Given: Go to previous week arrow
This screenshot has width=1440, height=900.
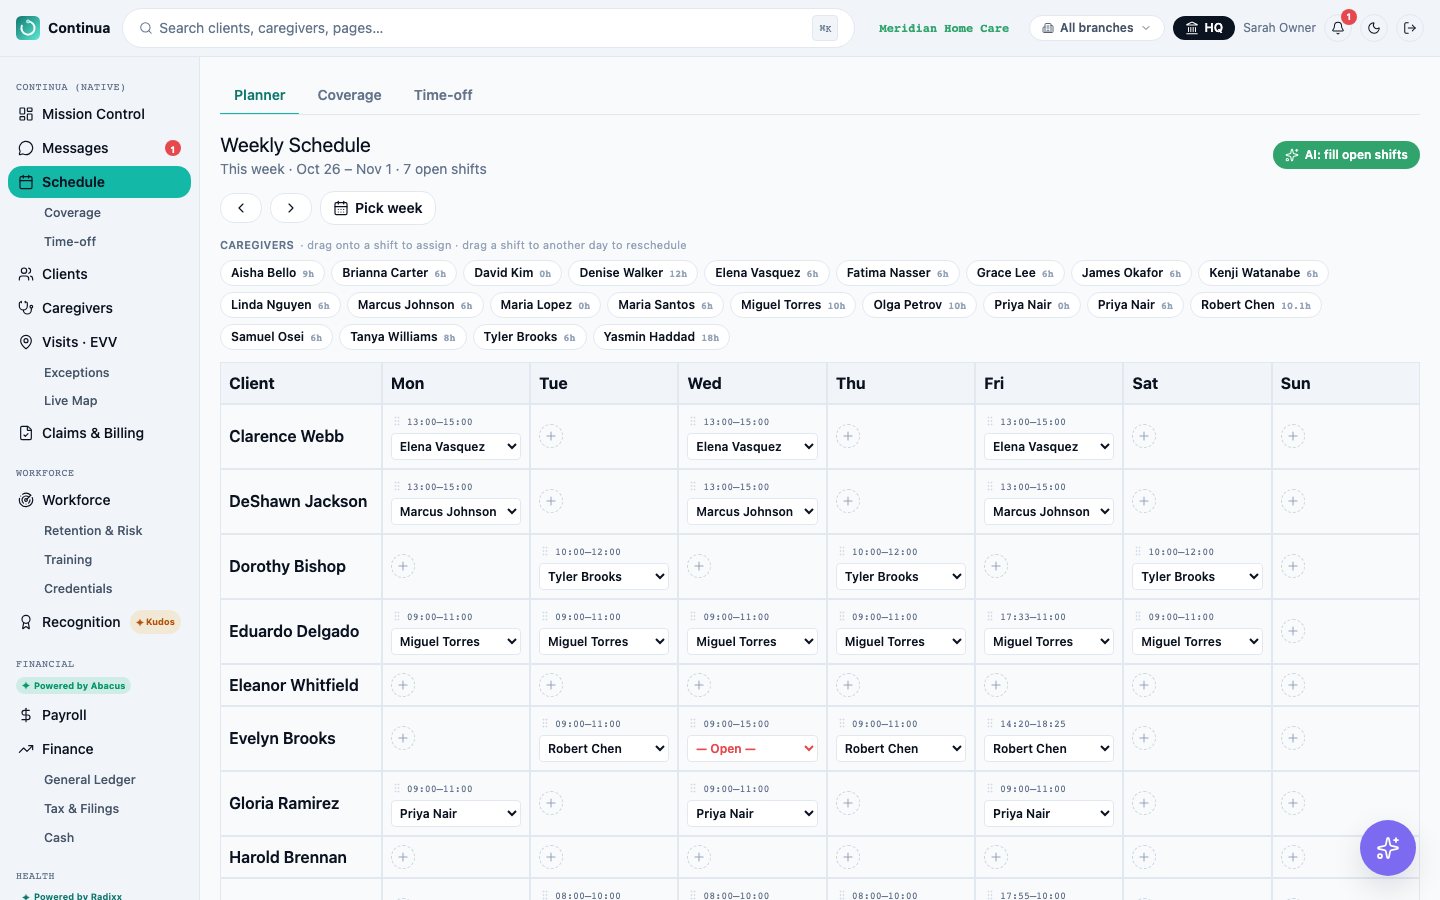Looking at the screenshot, I should [x=241, y=208].
